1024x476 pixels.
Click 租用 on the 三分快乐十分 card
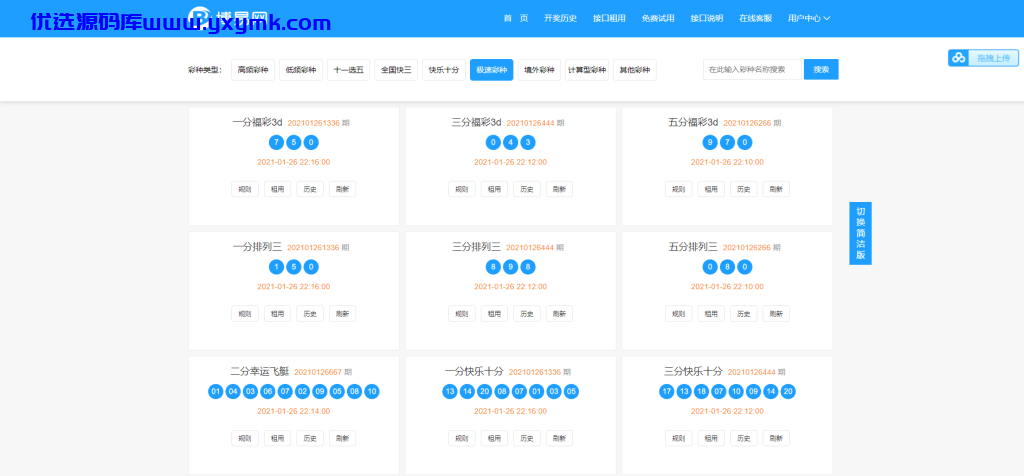click(x=711, y=438)
